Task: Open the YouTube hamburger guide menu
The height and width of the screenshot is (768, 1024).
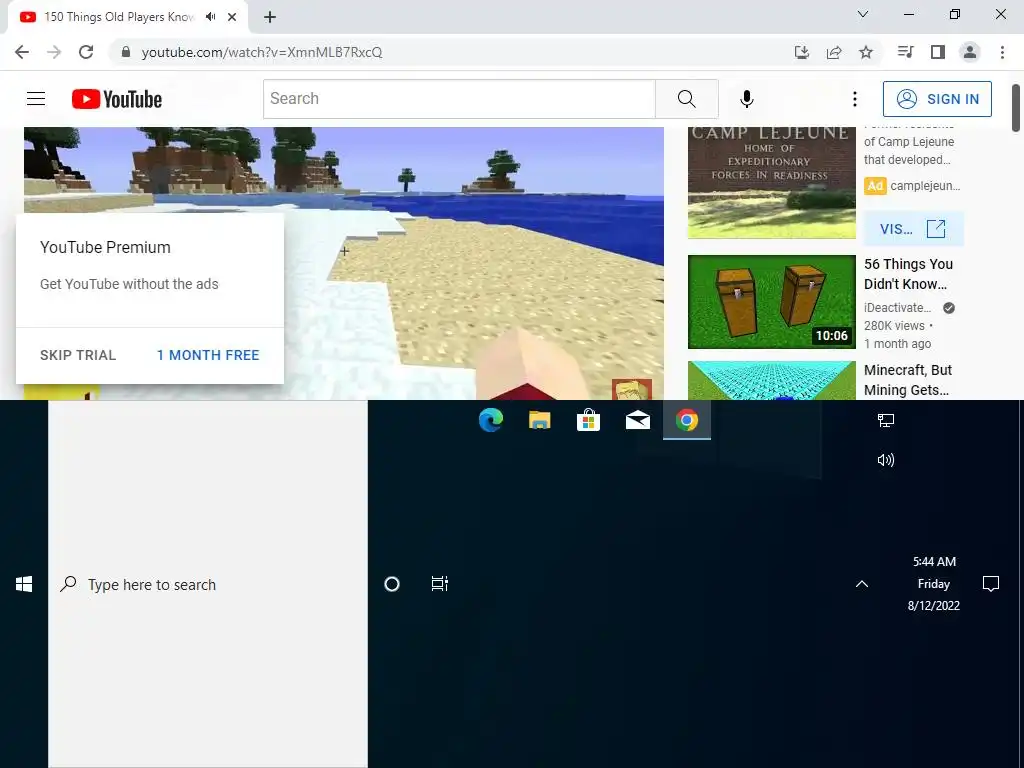Action: tap(36, 99)
